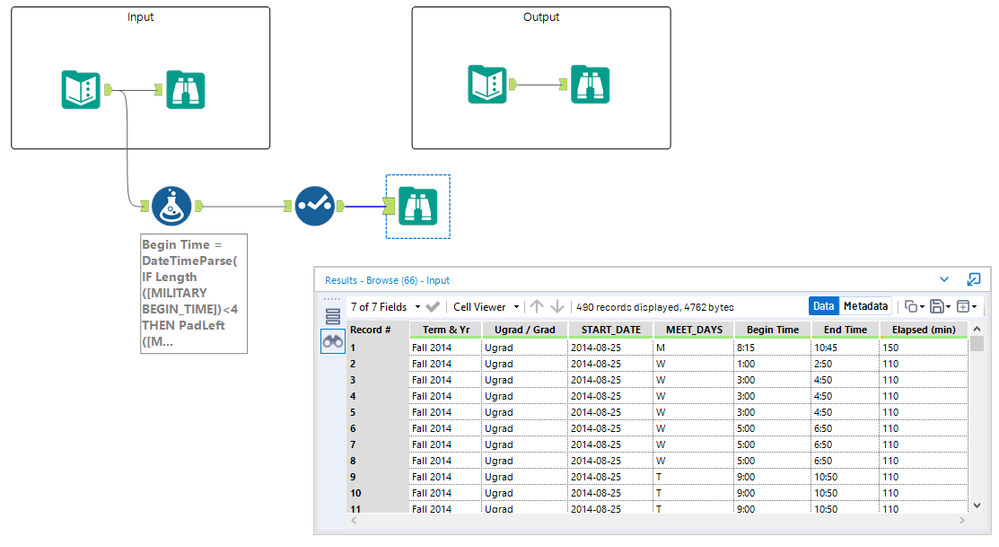Click Ugrad cell in record 4
This screenshot has height=547, width=999.
click(x=524, y=396)
